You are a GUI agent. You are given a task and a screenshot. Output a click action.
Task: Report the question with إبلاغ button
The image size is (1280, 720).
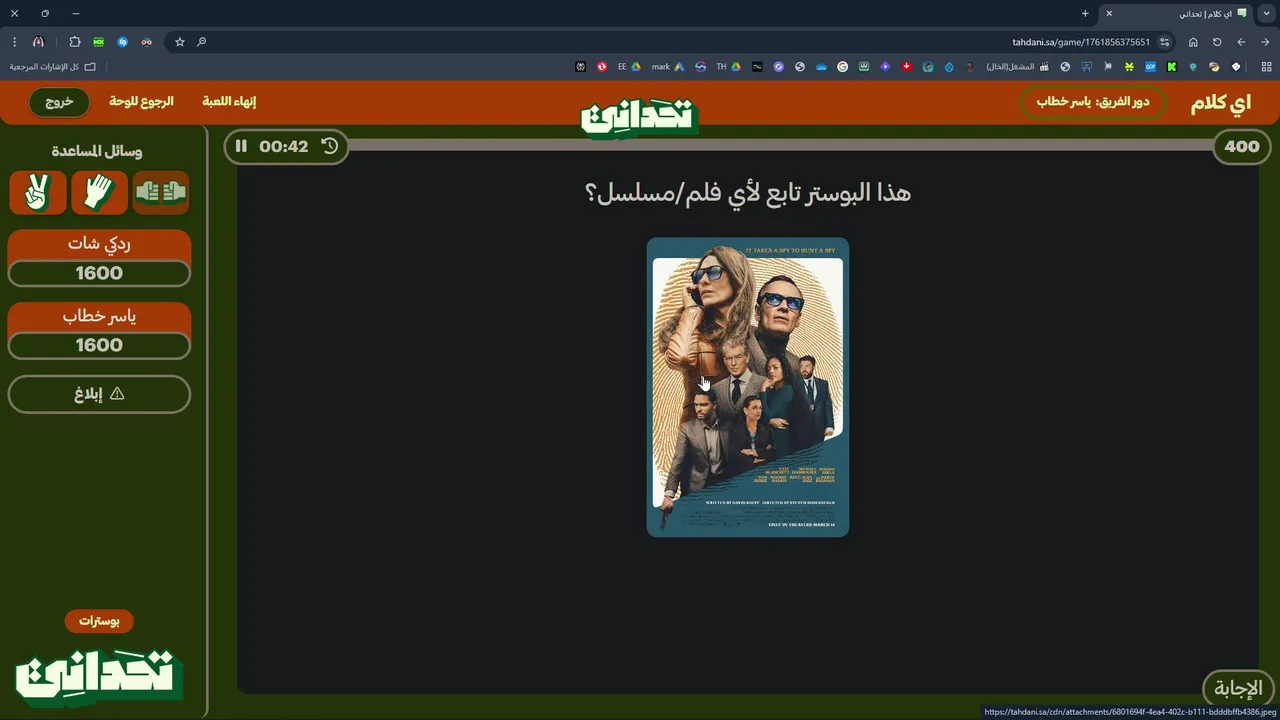pyautogui.click(x=99, y=394)
